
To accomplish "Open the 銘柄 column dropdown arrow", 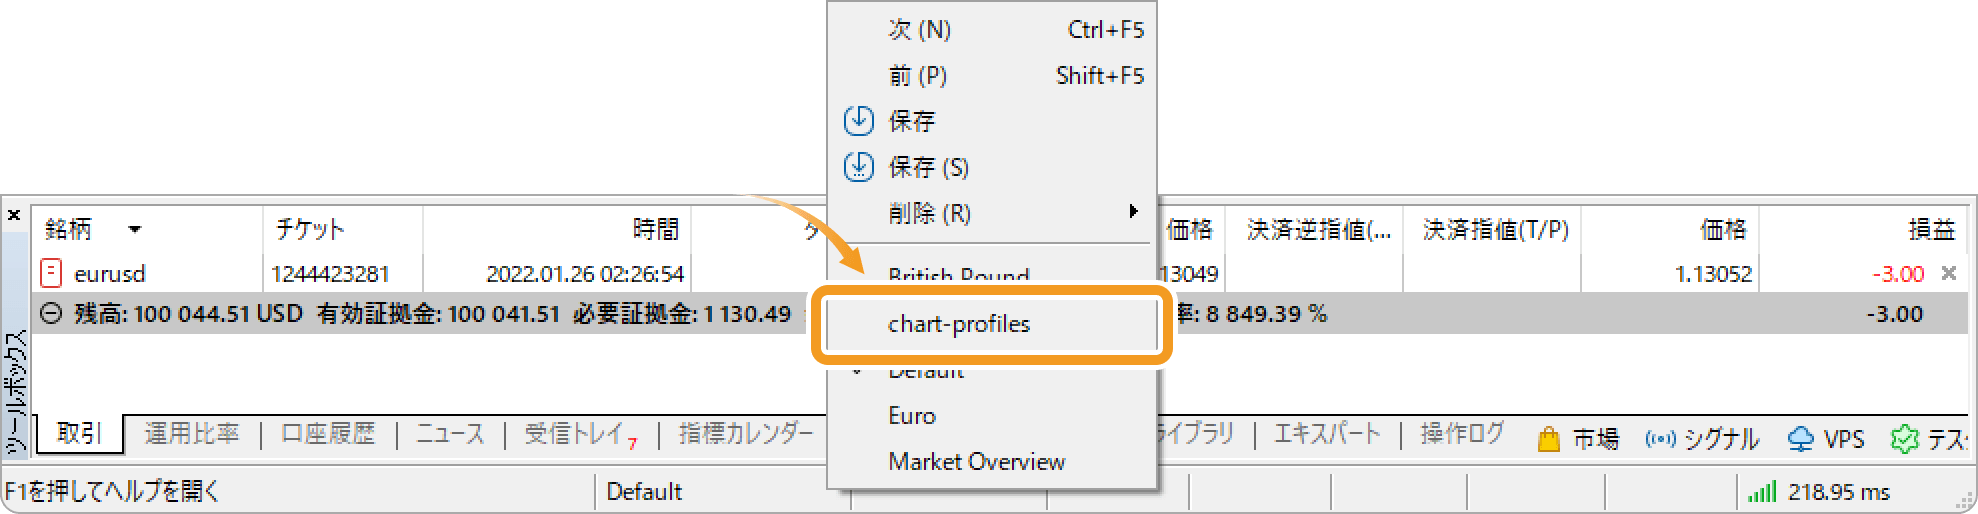I will [x=135, y=230].
